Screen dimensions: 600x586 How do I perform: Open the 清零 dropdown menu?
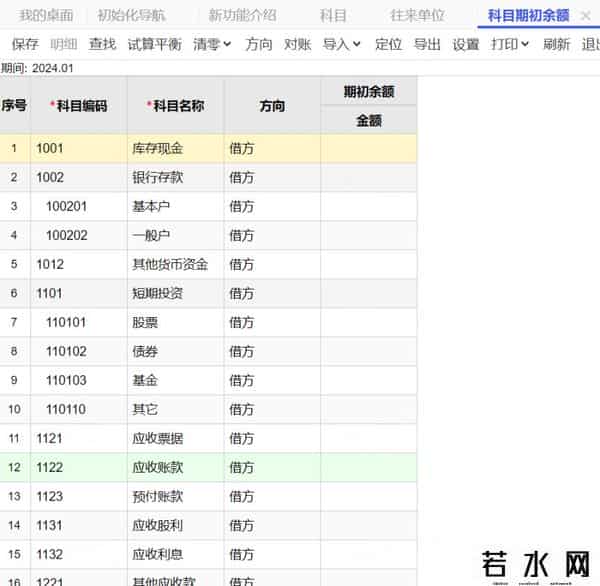click(x=212, y=44)
